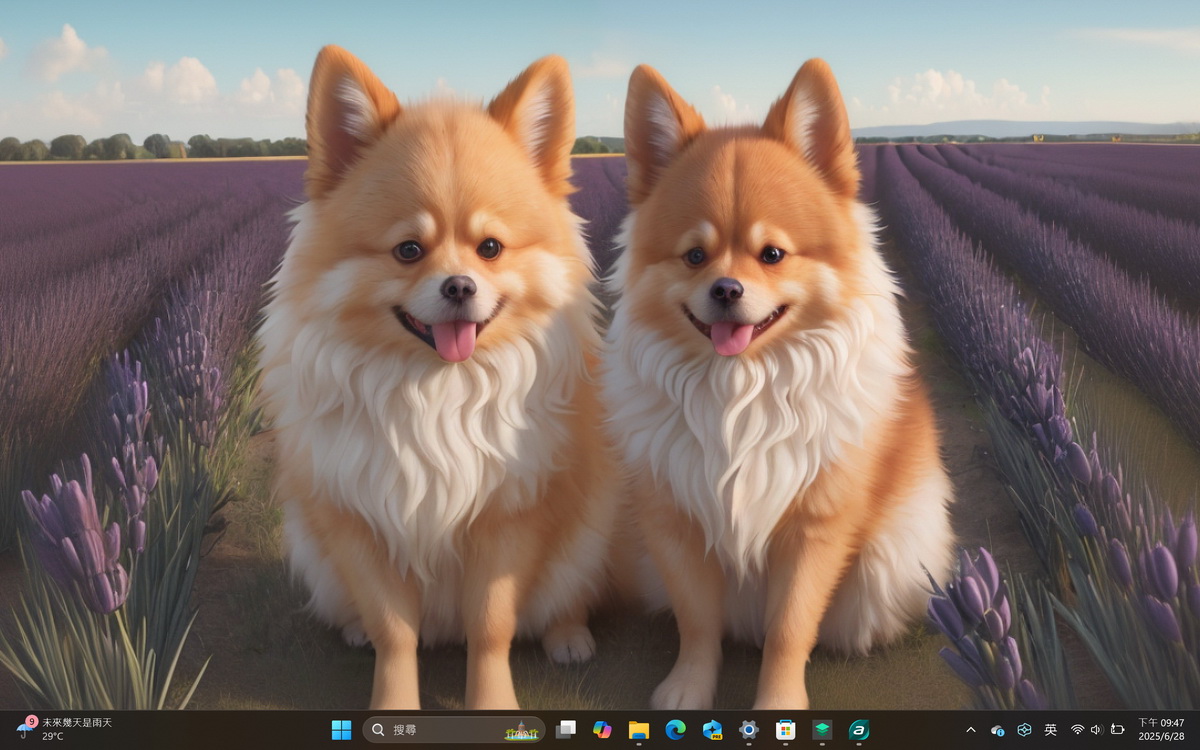Image resolution: width=1200 pixels, height=750 pixels.
Task: Open Wi-Fi network quick settings
Action: tap(1077, 730)
